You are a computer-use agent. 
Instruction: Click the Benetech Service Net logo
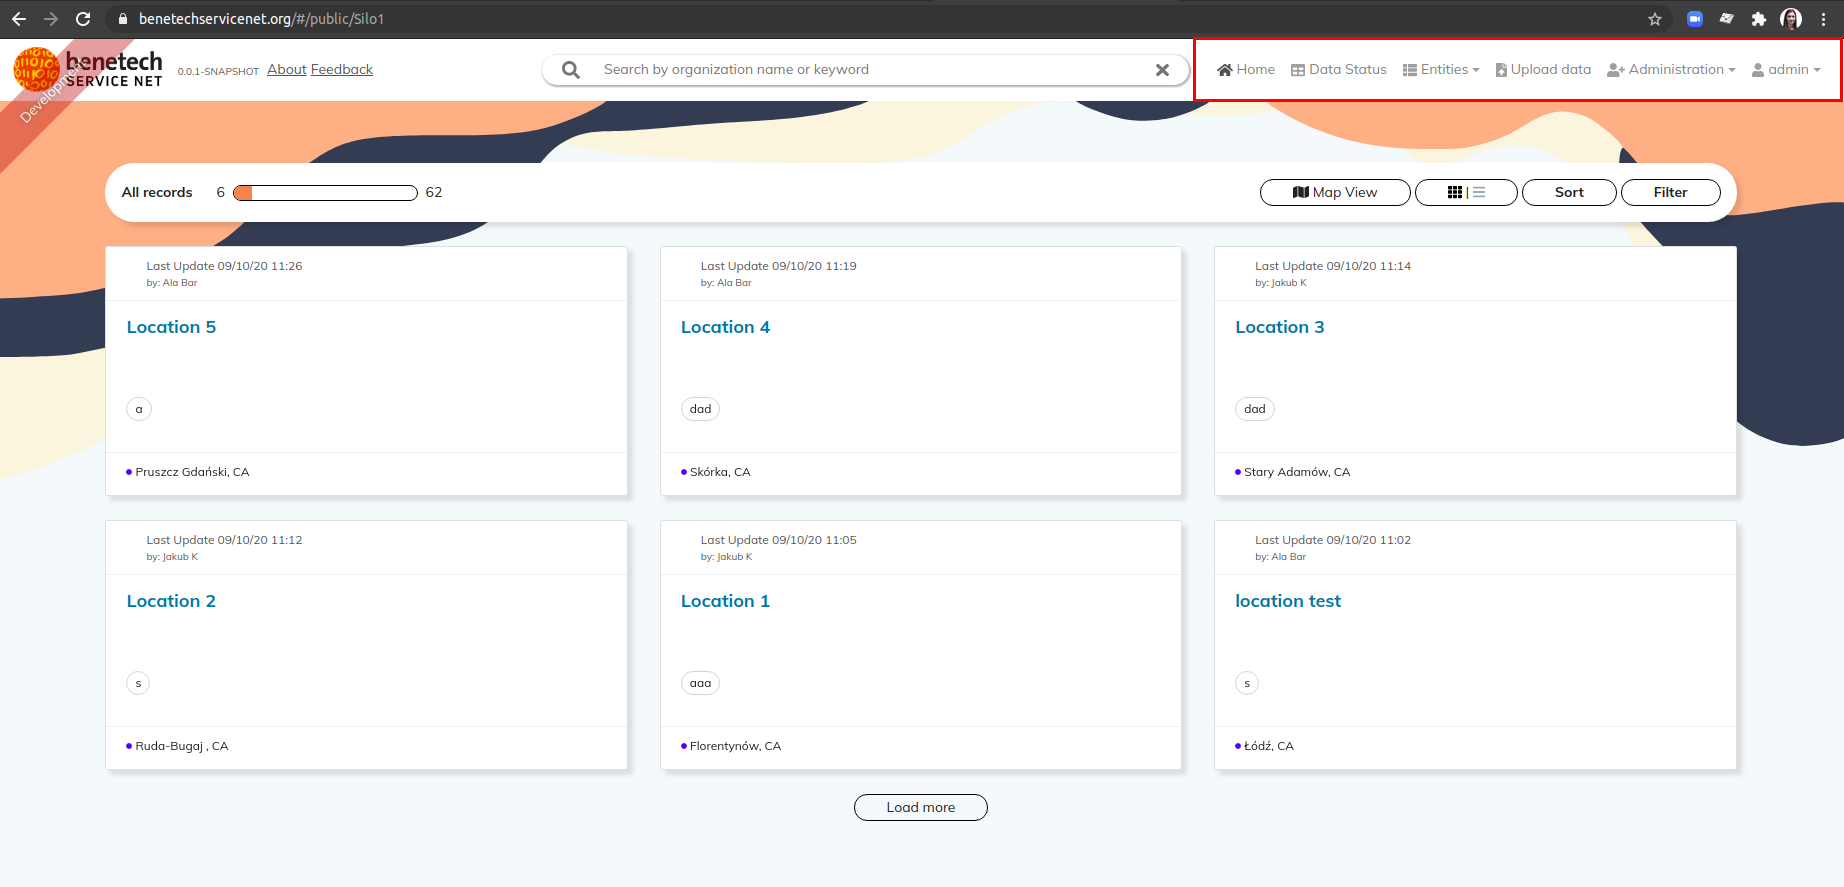88,69
